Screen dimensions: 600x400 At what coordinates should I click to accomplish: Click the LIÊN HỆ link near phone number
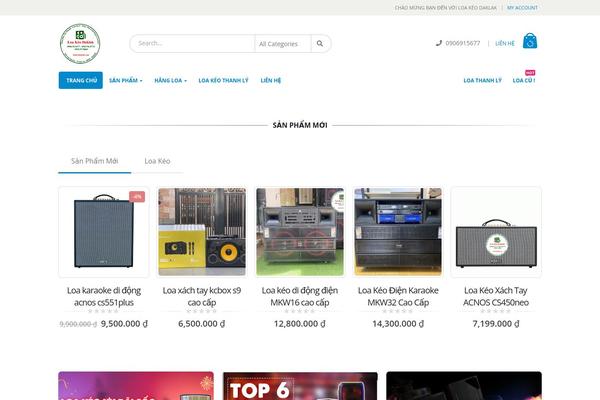click(x=505, y=43)
